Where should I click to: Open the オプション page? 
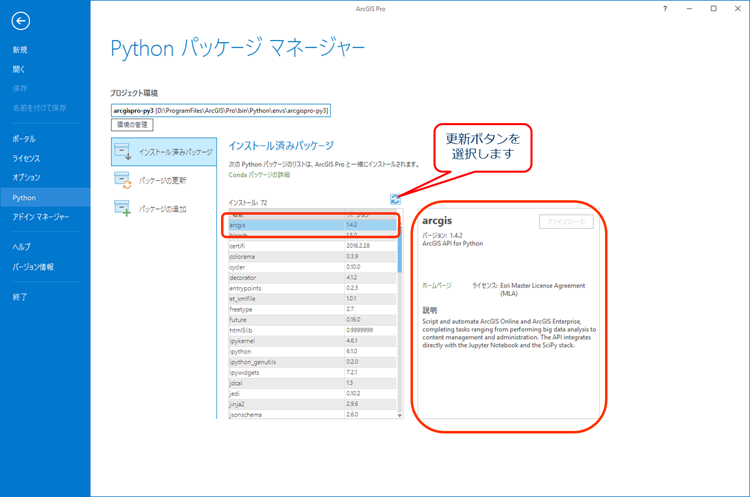pos(26,177)
